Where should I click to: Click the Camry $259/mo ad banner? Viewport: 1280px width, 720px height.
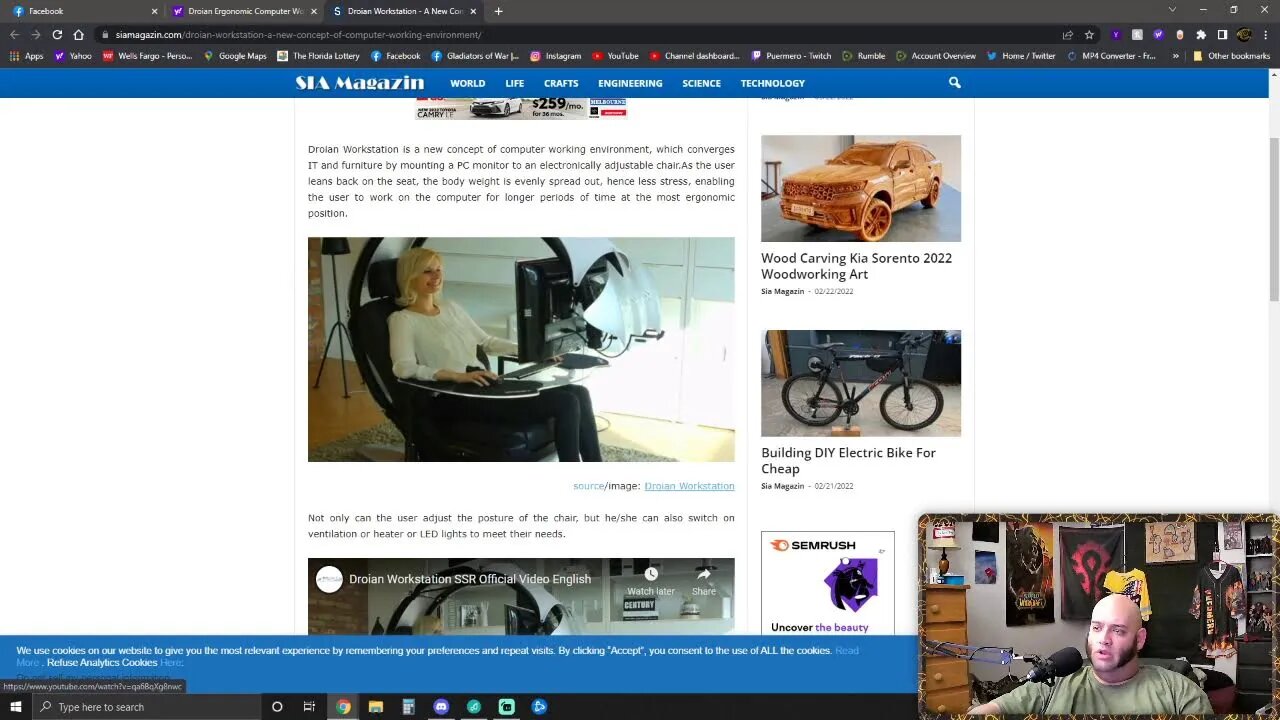coord(521,108)
